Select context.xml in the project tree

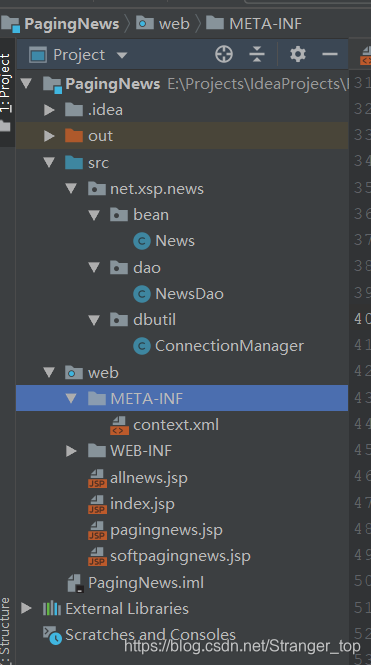[176, 425]
